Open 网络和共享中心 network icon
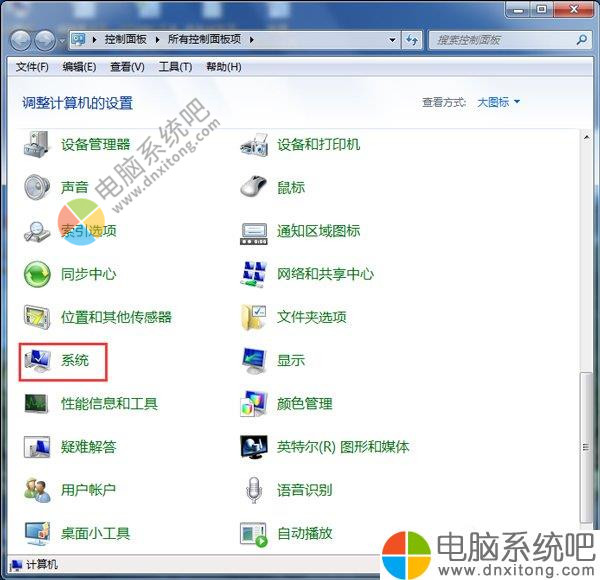 [x=254, y=274]
